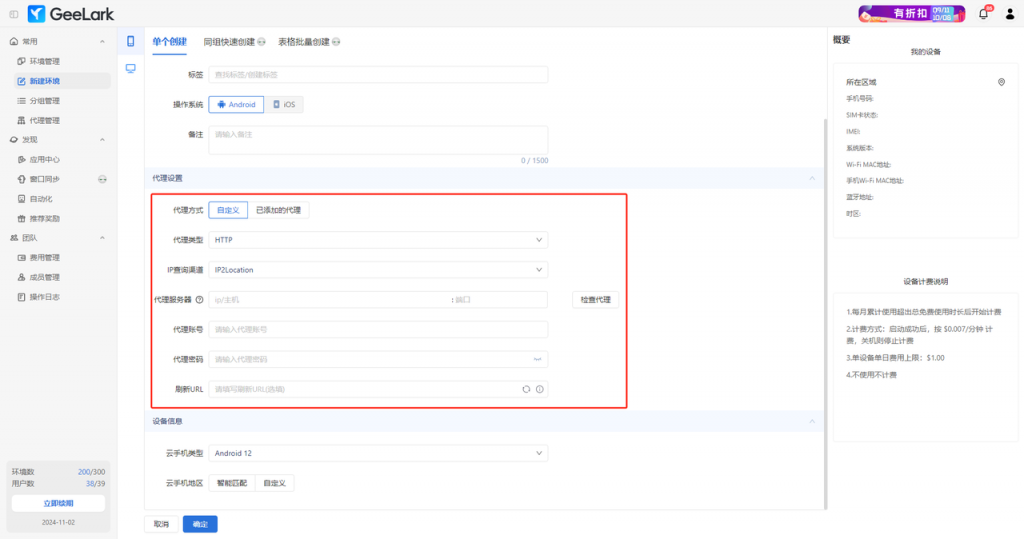This screenshot has height=539, width=1024.
Task: Switch proxy method to 已添加的代理
Action: pyautogui.click(x=277, y=210)
